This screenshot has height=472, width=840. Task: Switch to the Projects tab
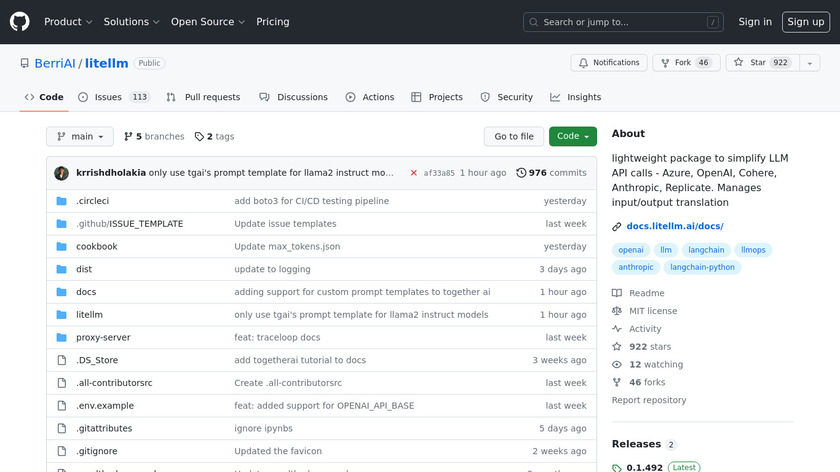click(x=437, y=97)
